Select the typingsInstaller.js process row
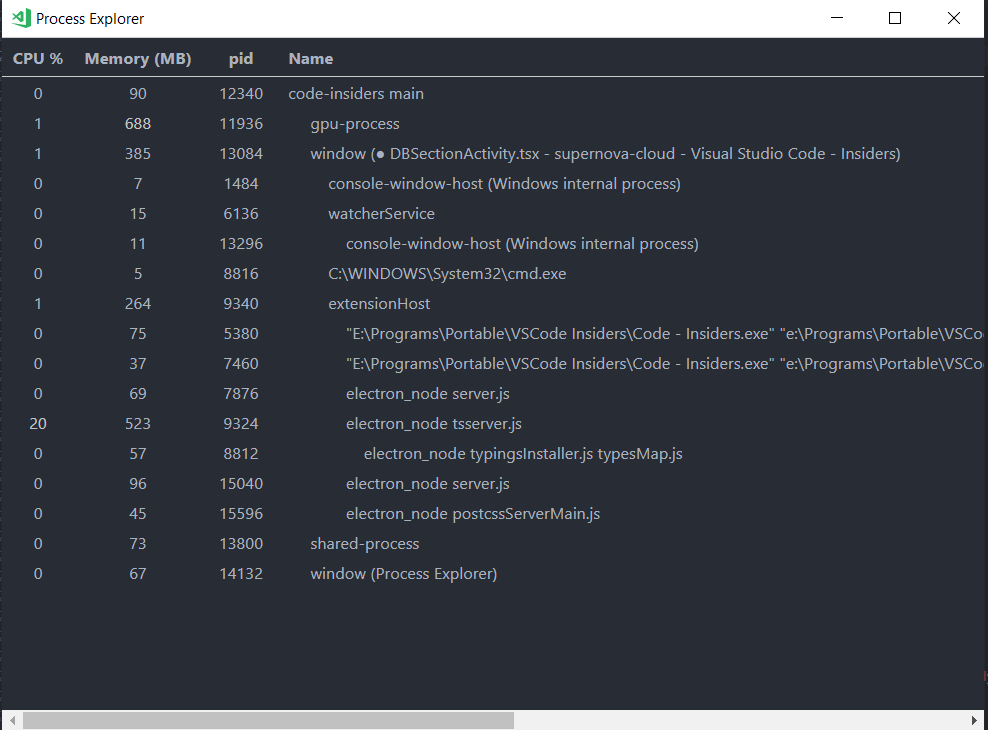 coord(522,453)
